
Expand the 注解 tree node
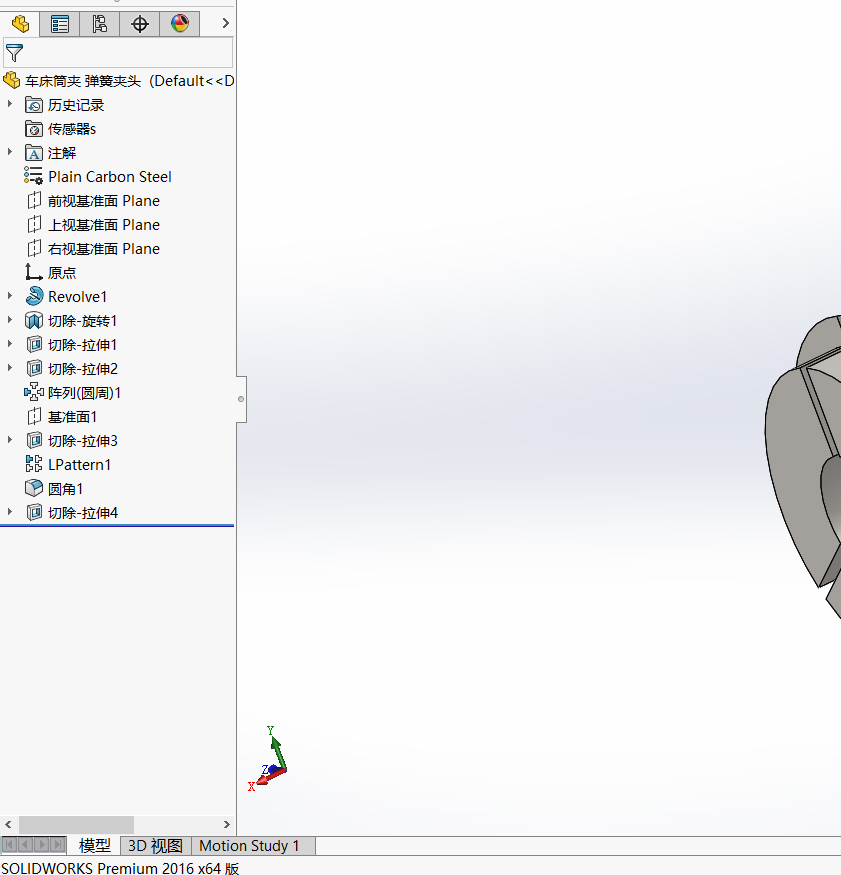coord(9,152)
